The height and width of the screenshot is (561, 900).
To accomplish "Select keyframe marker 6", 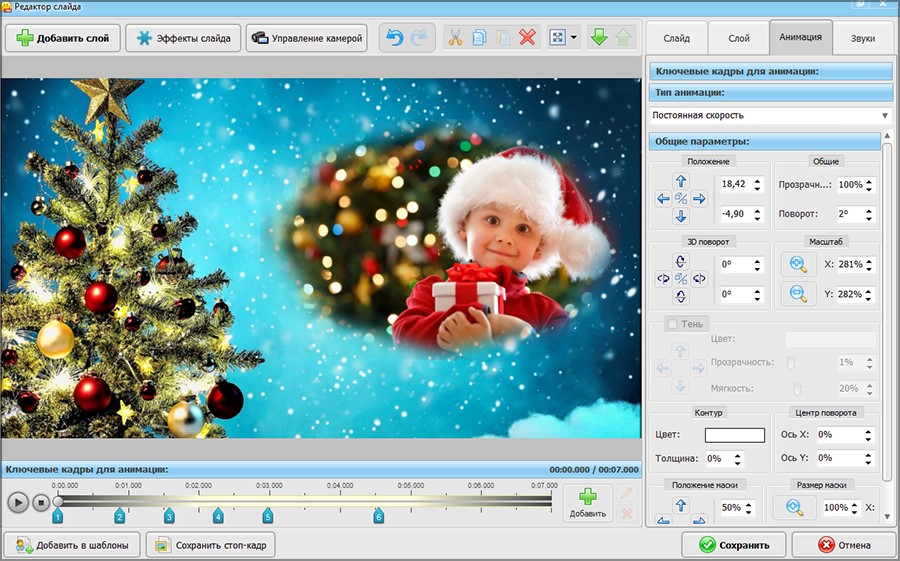I will (378, 516).
